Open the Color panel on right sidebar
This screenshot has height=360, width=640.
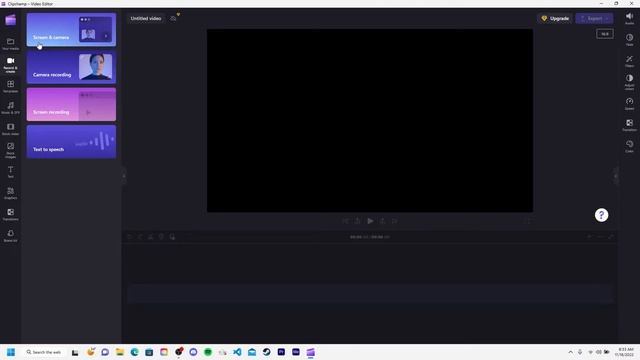[629, 146]
